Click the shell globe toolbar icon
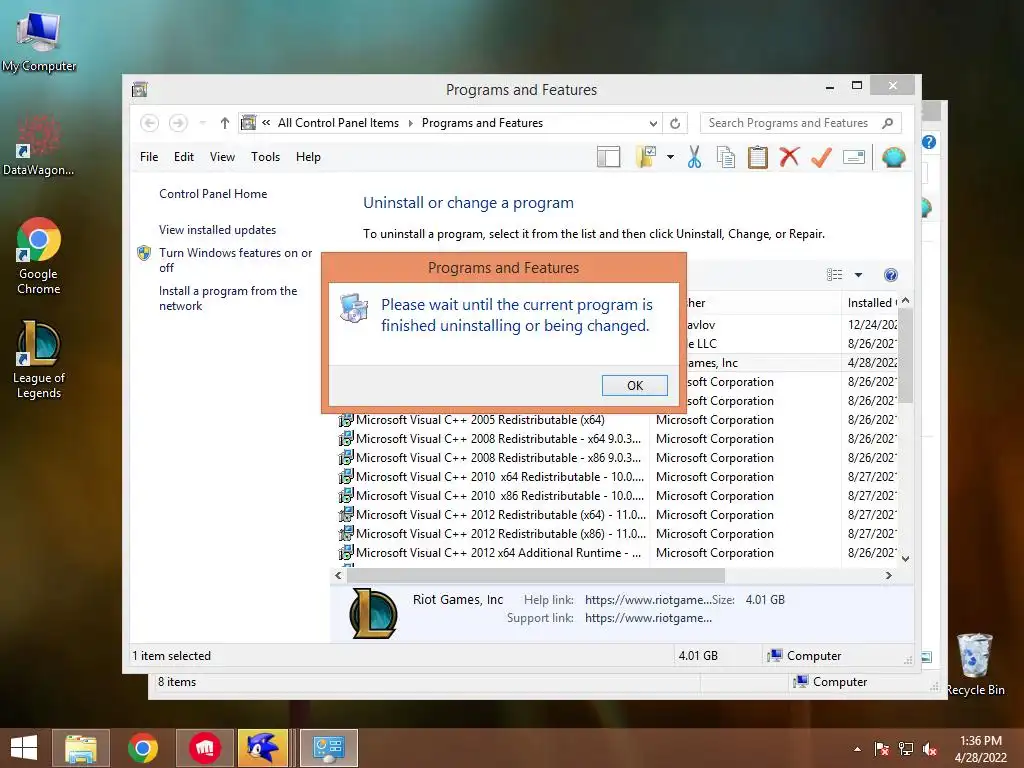Screen dimensions: 1024x768 [x=893, y=157]
